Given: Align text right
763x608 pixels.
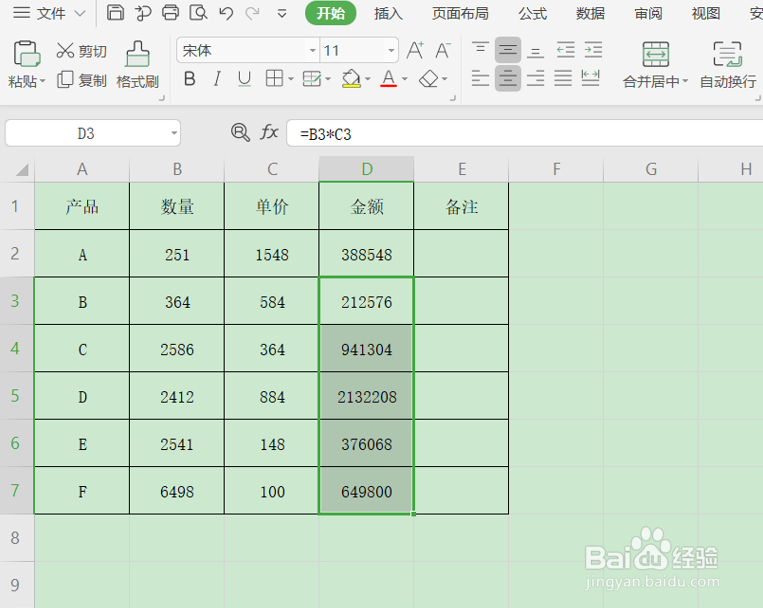Looking at the screenshot, I should pos(535,78).
